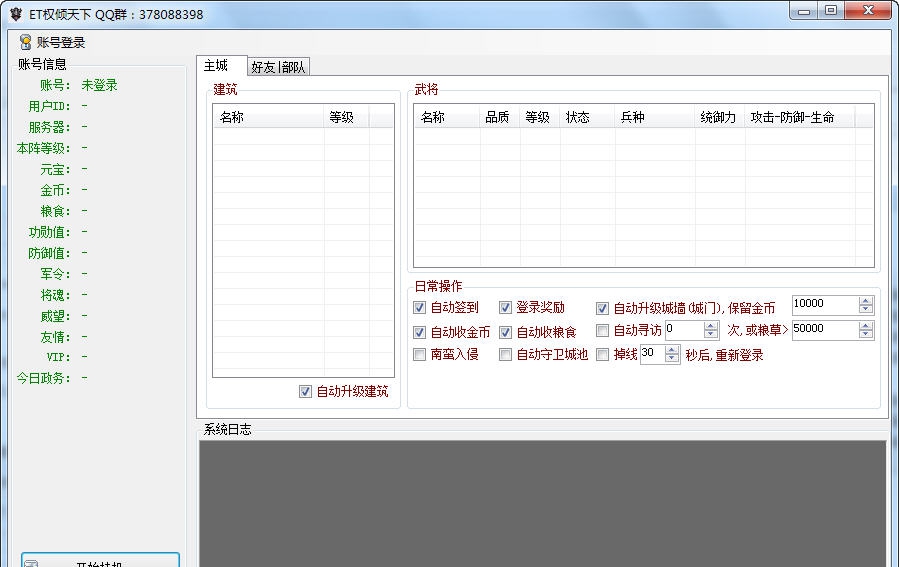Toggle the 自动签到 checkbox

pos(420,308)
